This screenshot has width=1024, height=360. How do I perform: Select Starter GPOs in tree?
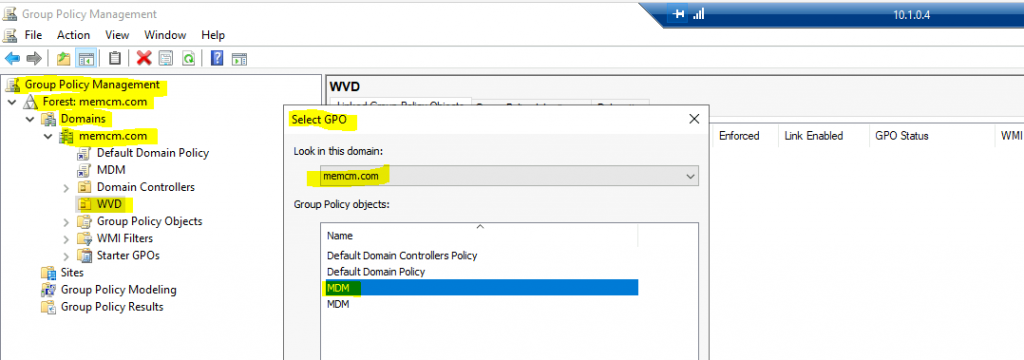[128, 255]
